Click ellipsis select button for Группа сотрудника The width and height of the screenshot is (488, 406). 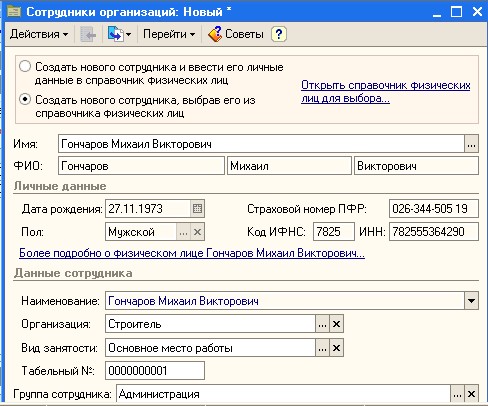pos(457,394)
